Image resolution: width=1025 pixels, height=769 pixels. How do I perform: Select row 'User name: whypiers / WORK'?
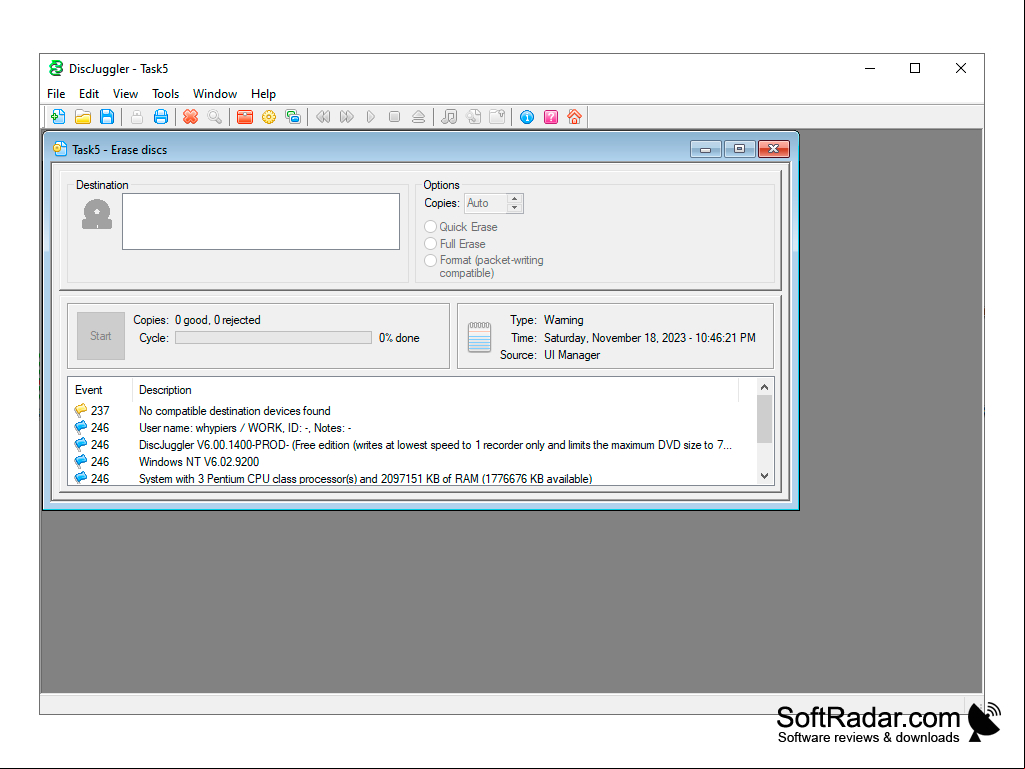412,428
